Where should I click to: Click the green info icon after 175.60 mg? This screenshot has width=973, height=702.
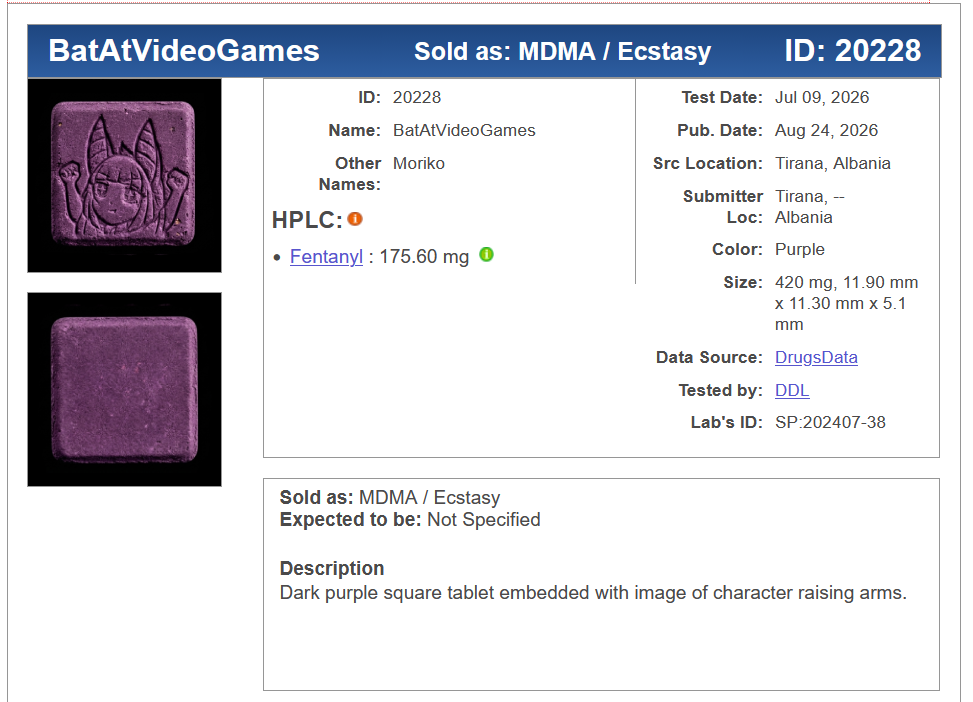pyautogui.click(x=486, y=254)
